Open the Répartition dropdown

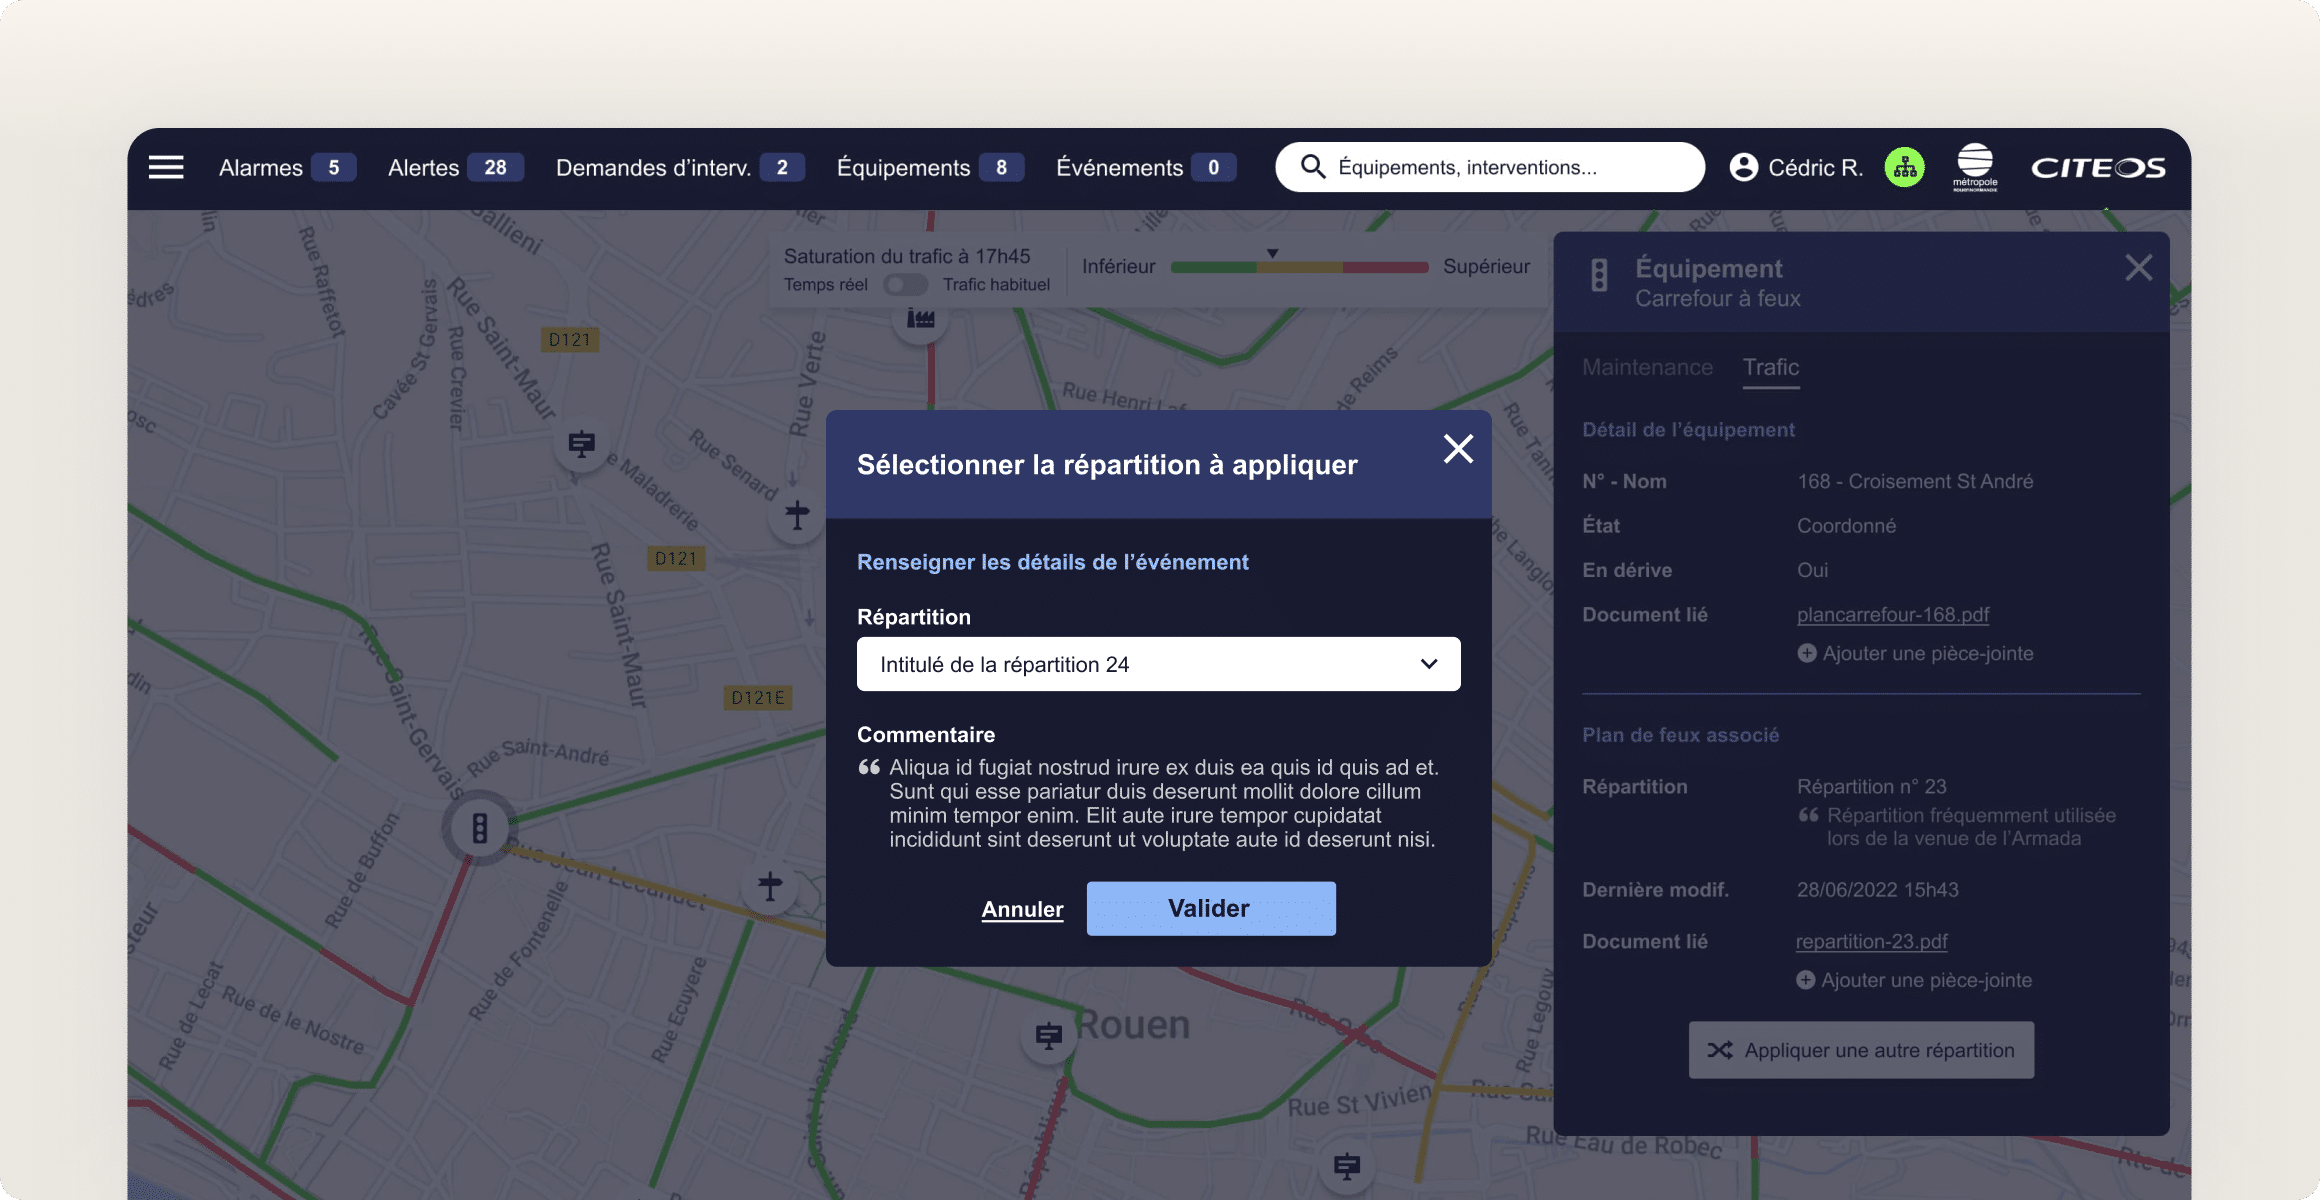(1158, 664)
